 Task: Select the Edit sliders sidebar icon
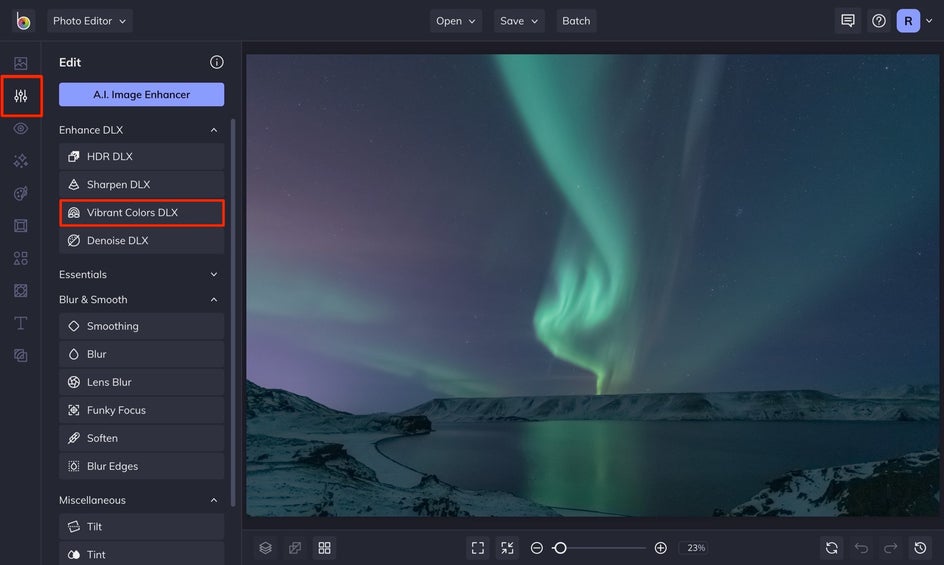pyautogui.click(x=20, y=96)
